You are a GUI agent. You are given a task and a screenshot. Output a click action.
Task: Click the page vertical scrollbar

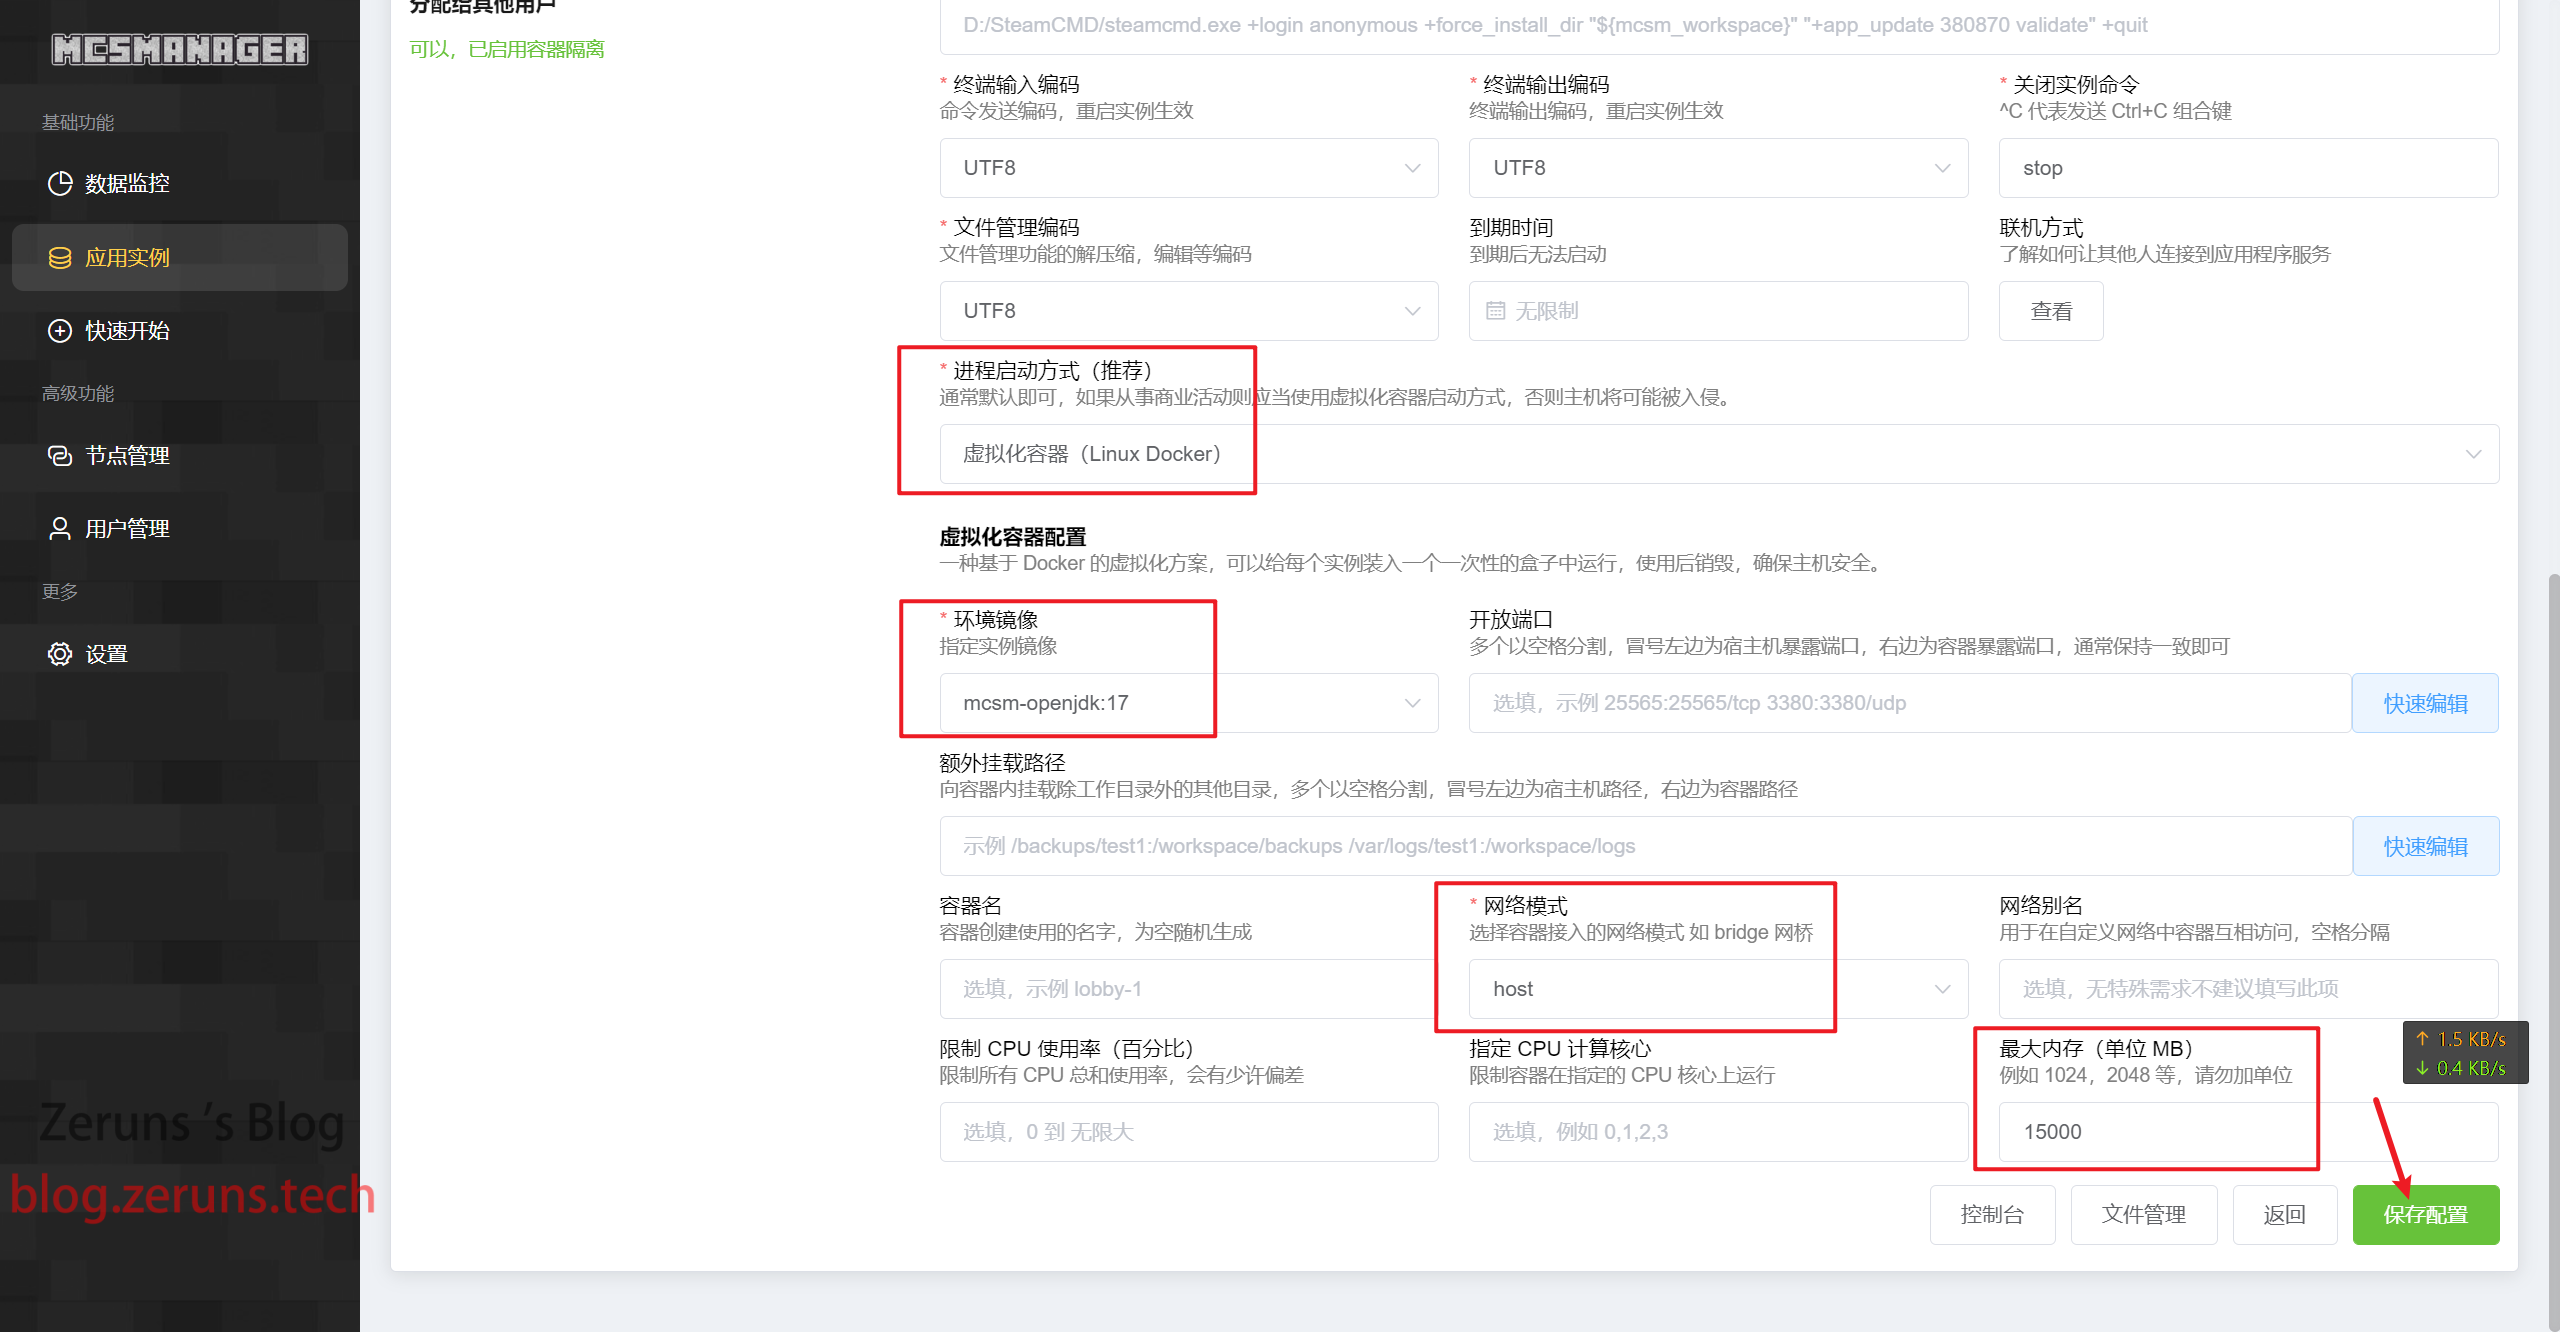[x=2553, y=950]
